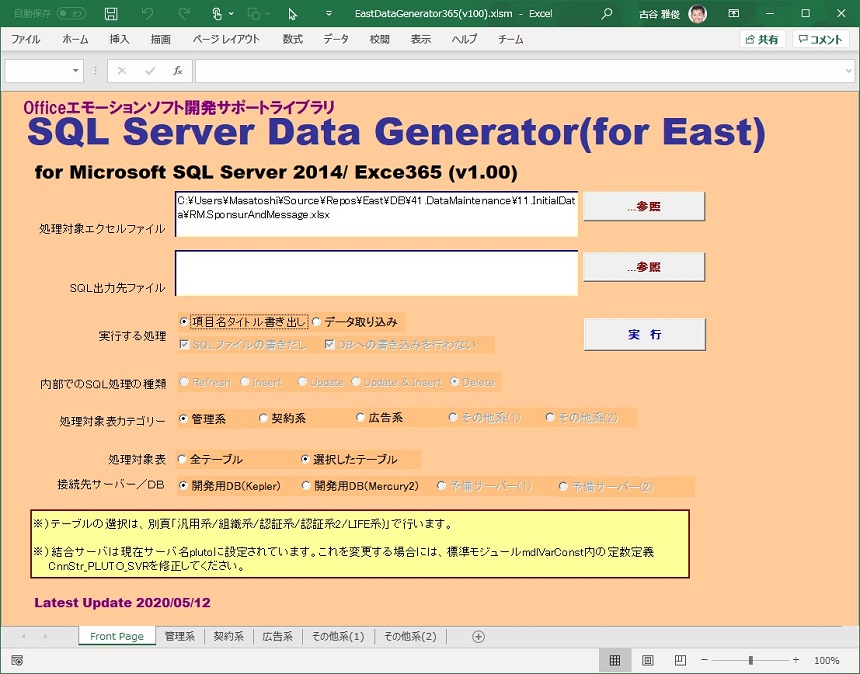Open the 描画 ribbon tab
The image size is (860, 674).
(161, 39)
